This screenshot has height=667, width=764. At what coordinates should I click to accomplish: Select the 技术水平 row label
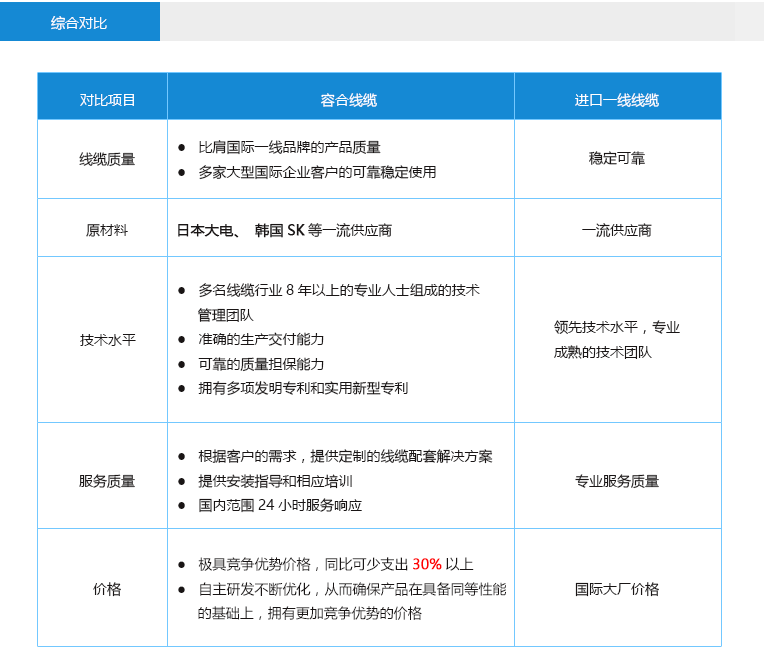tap(107, 339)
